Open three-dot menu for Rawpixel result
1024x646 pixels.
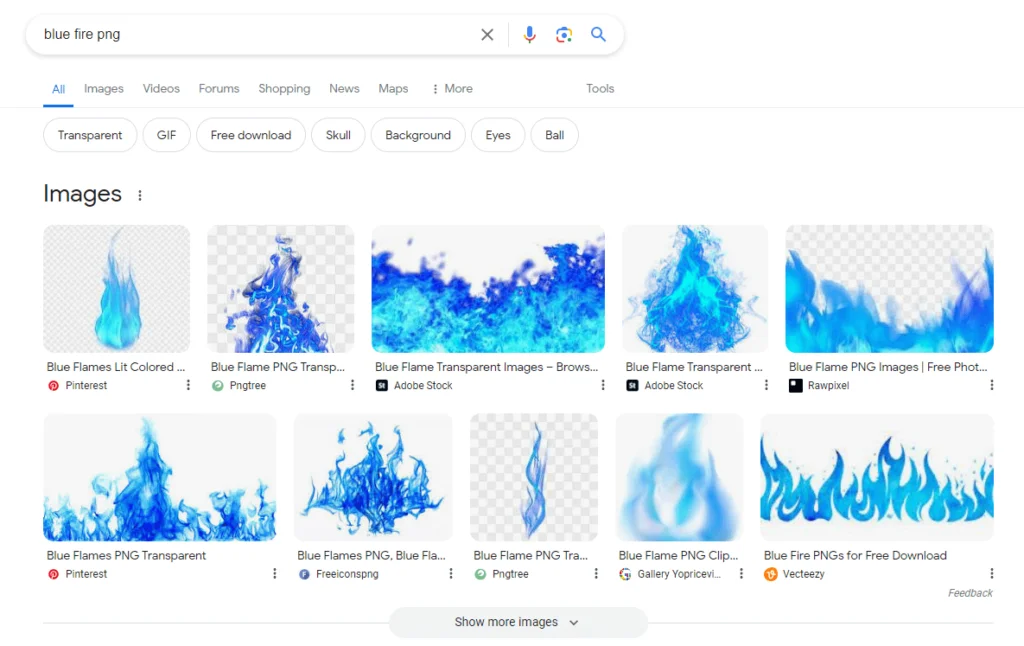(991, 385)
